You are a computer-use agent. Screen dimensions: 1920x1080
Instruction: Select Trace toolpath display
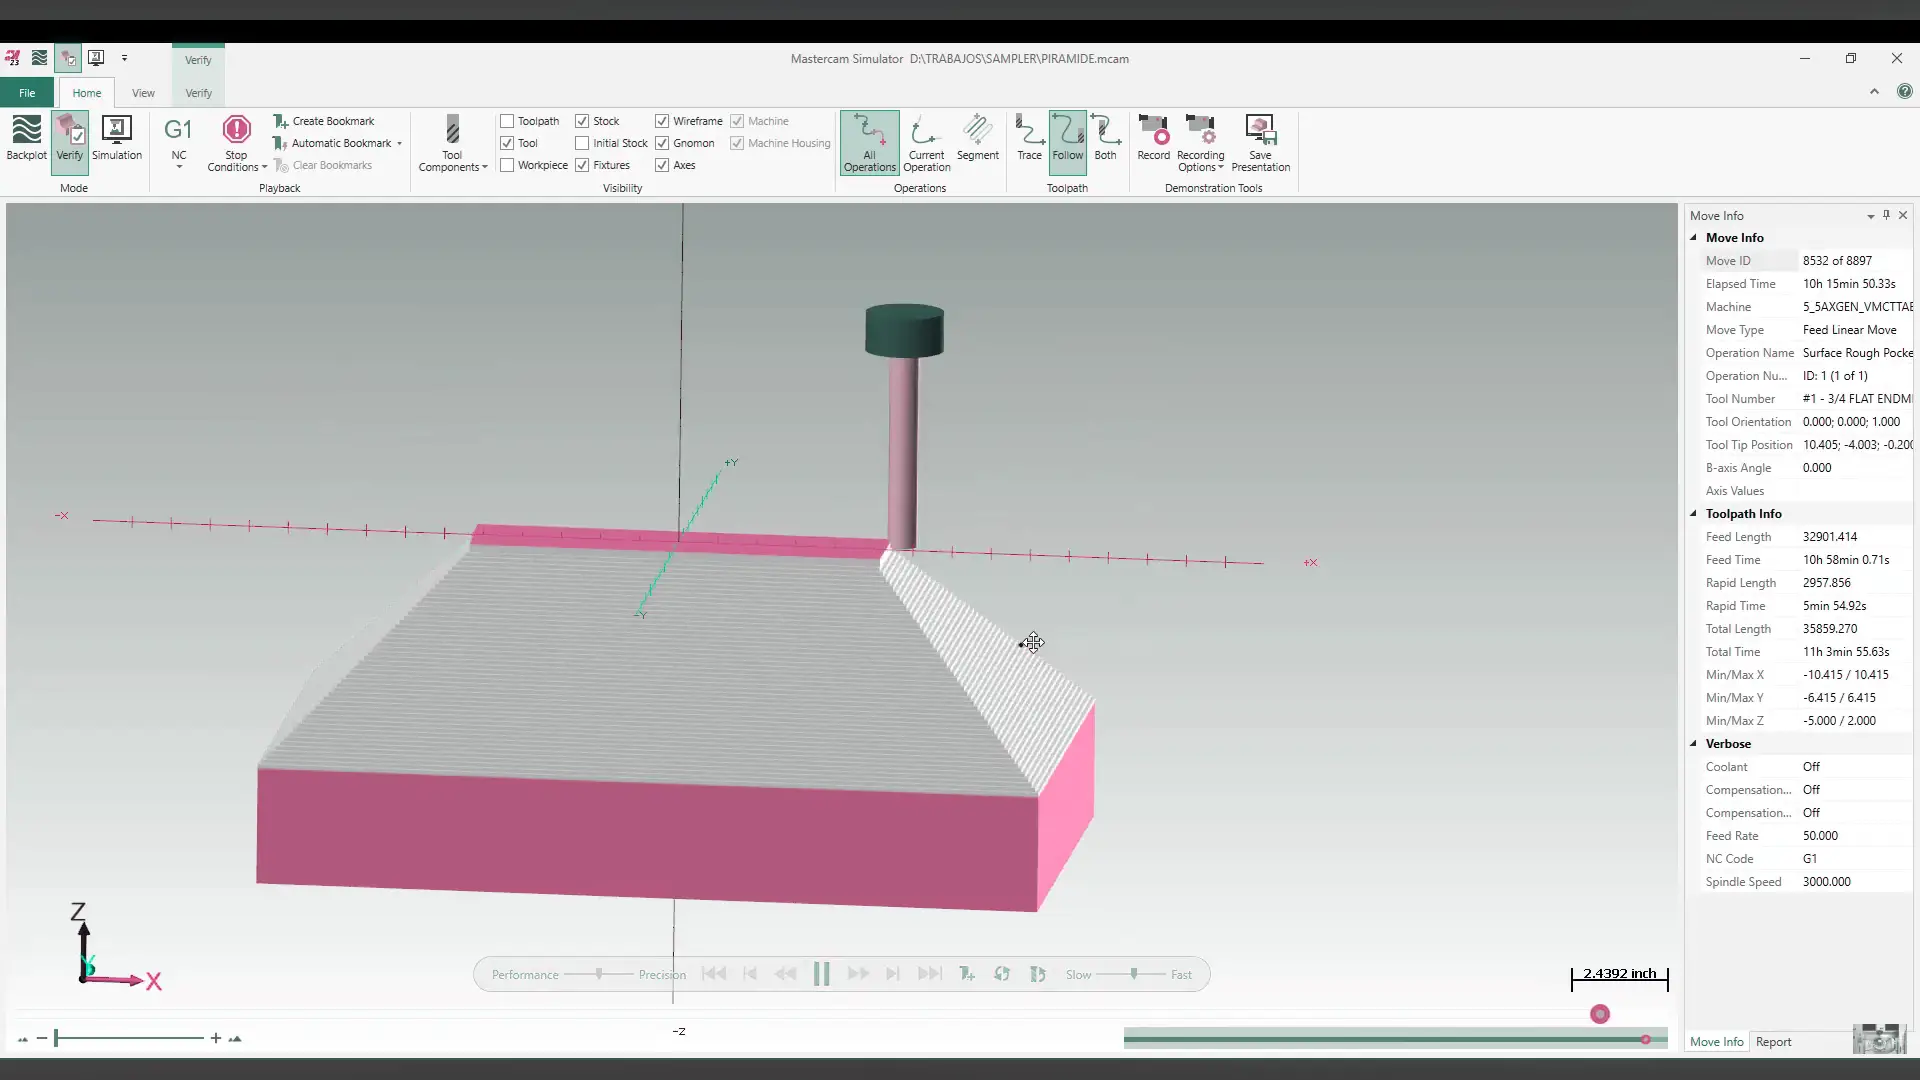coord(1029,137)
